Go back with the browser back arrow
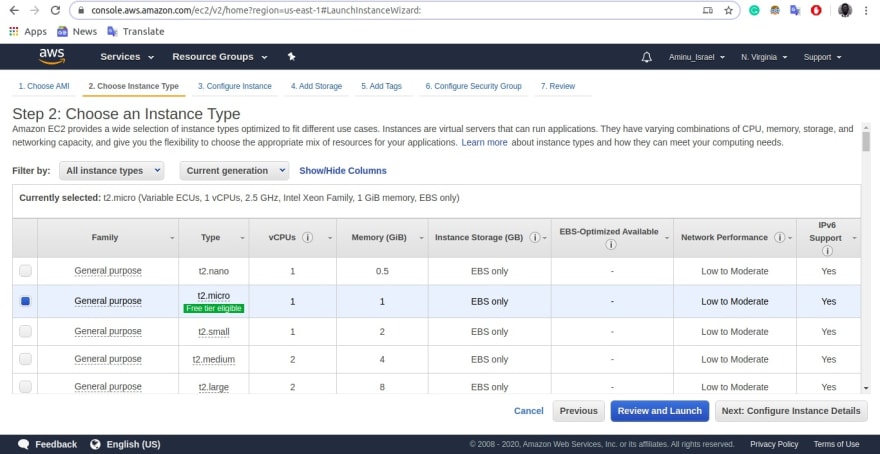This screenshot has height=454, width=880. 14,10
